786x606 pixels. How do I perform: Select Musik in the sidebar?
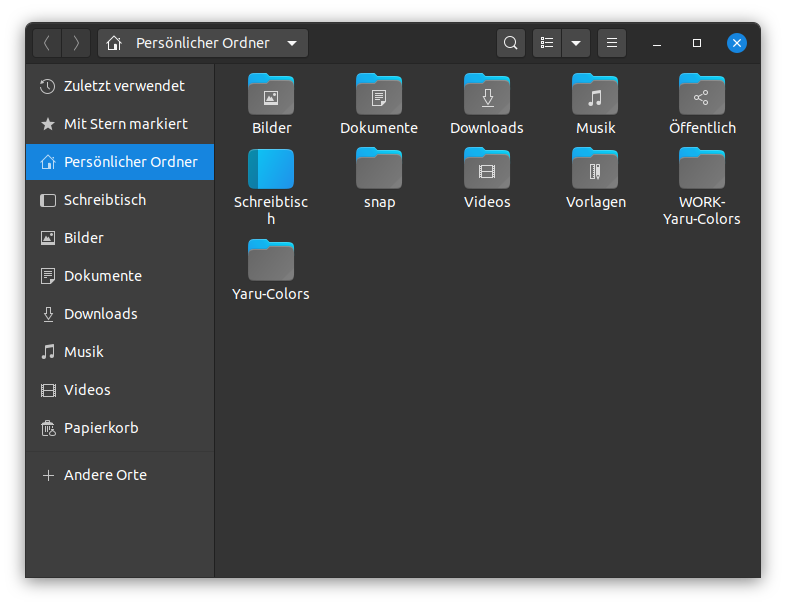[120, 352]
